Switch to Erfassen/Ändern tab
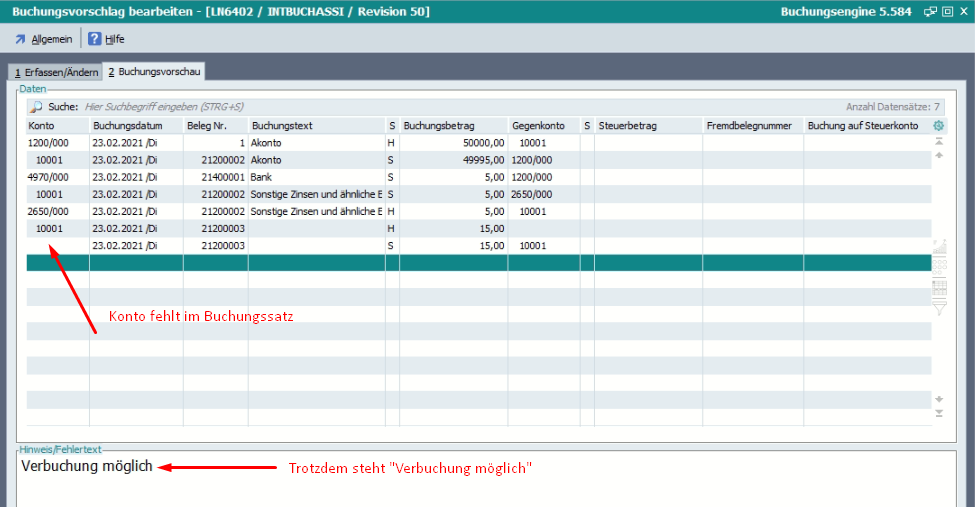This screenshot has width=975, height=507. (56, 72)
